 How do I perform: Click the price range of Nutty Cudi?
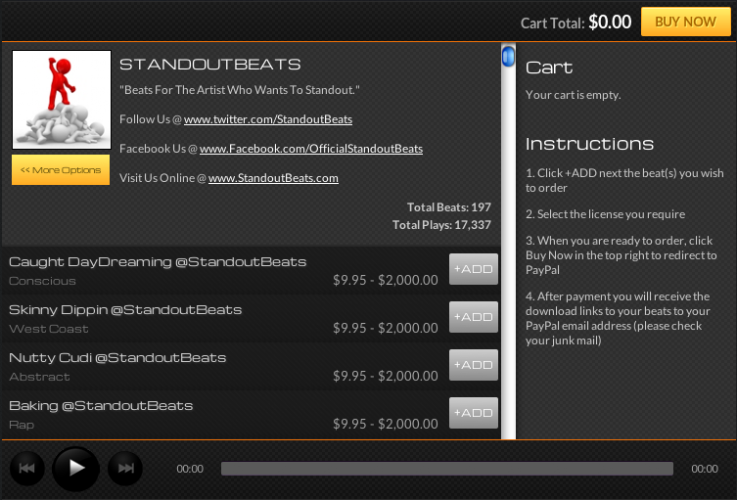pyautogui.click(x=385, y=376)
